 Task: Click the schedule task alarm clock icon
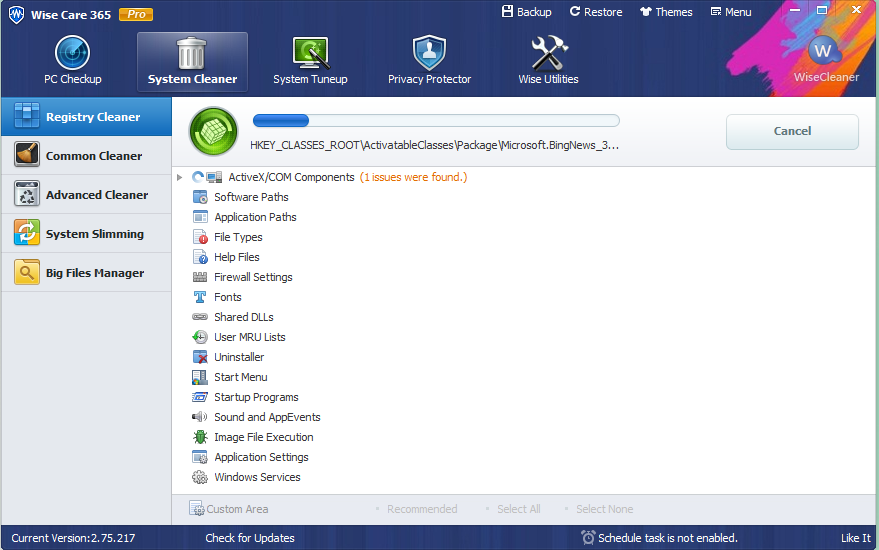click(588, 538)
